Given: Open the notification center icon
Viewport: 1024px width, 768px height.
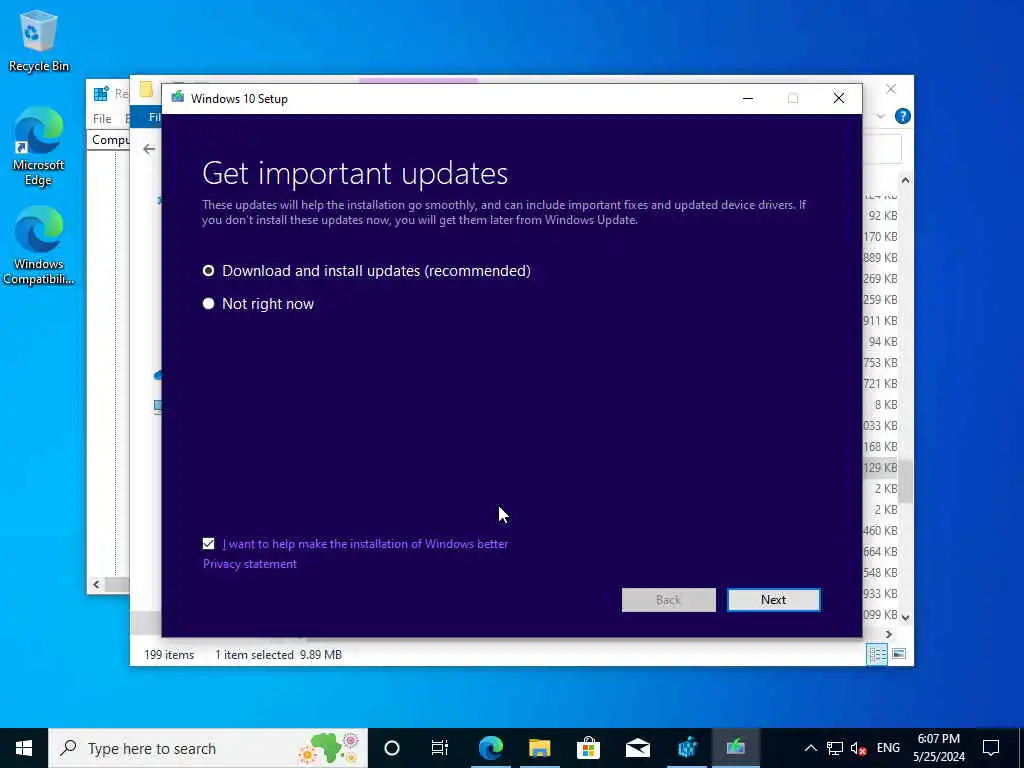Looking at the screenshot, I should pos(991,748).
